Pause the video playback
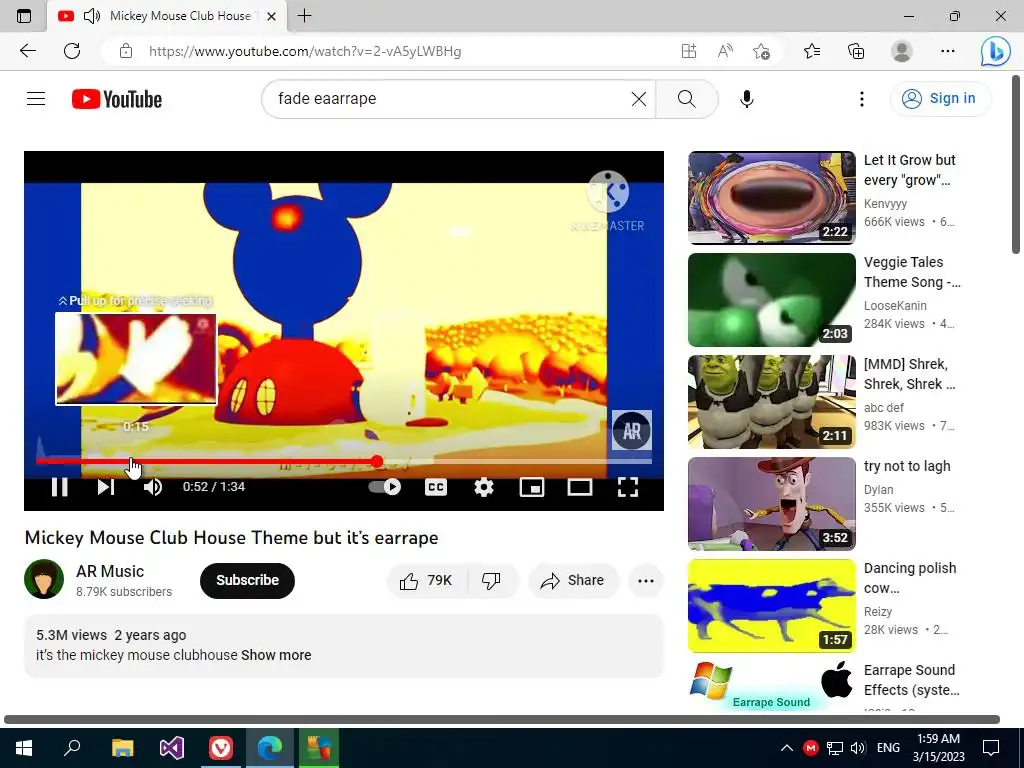 coord(59,487)
